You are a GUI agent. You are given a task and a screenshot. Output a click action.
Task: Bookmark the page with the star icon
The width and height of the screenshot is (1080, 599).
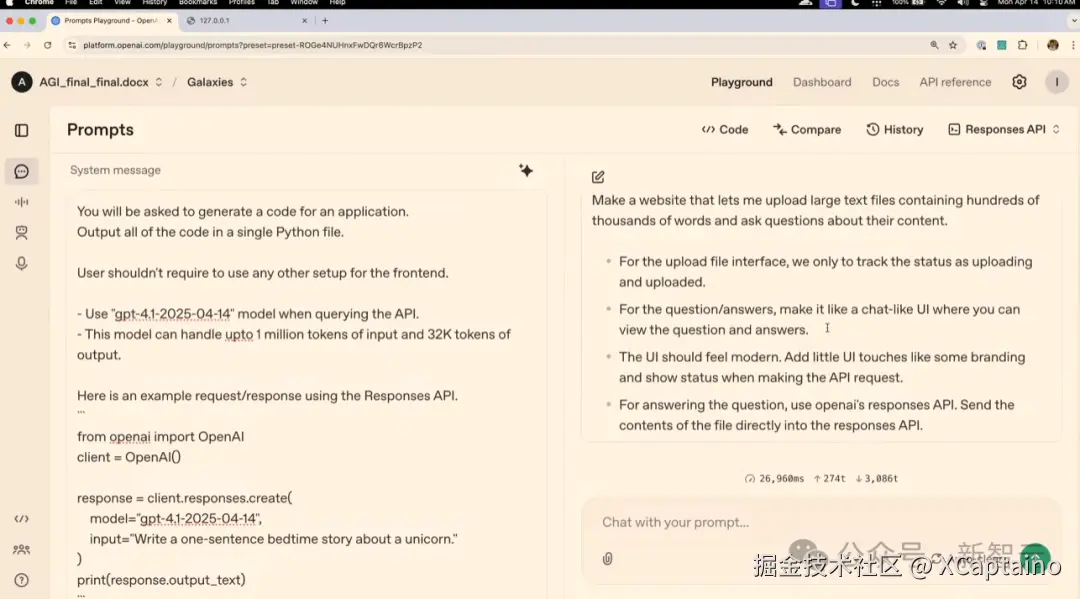tap(953, 45)
